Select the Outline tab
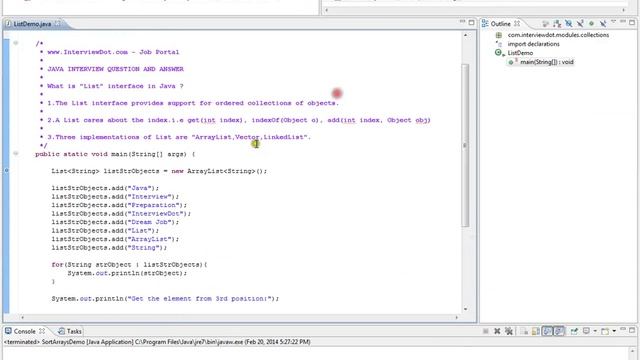 [500, 24]
